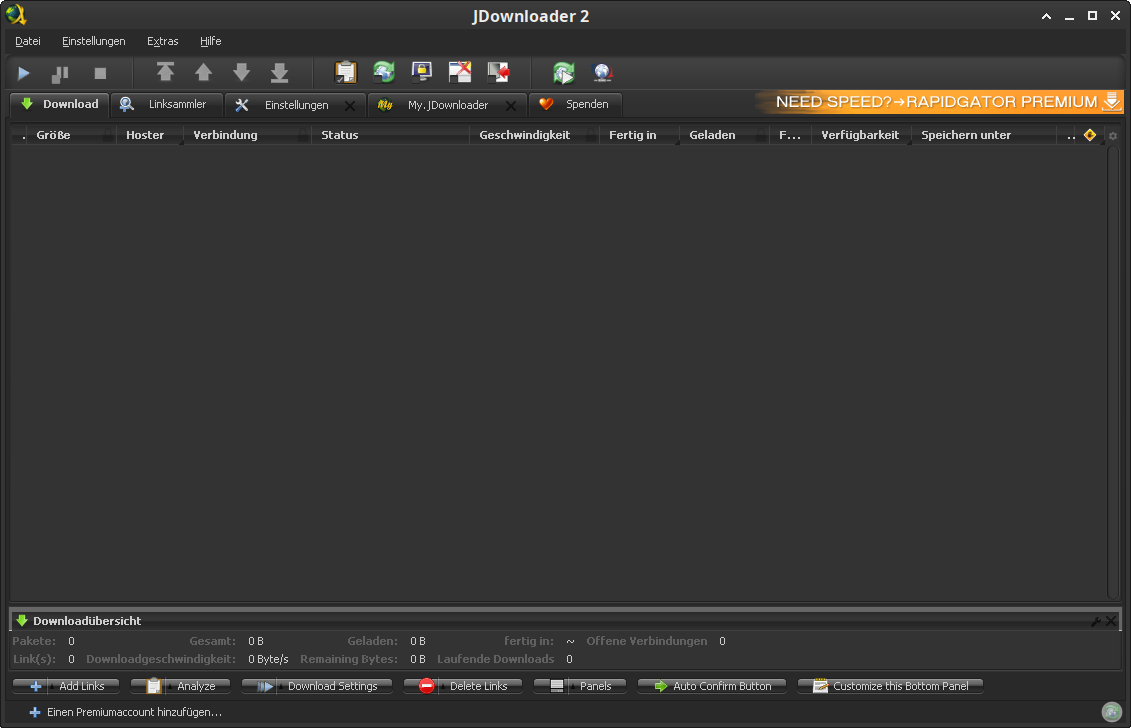Move selection down with the down arrow icon
The width and height of the screenshot is (1131, 728).
point(242,72)
